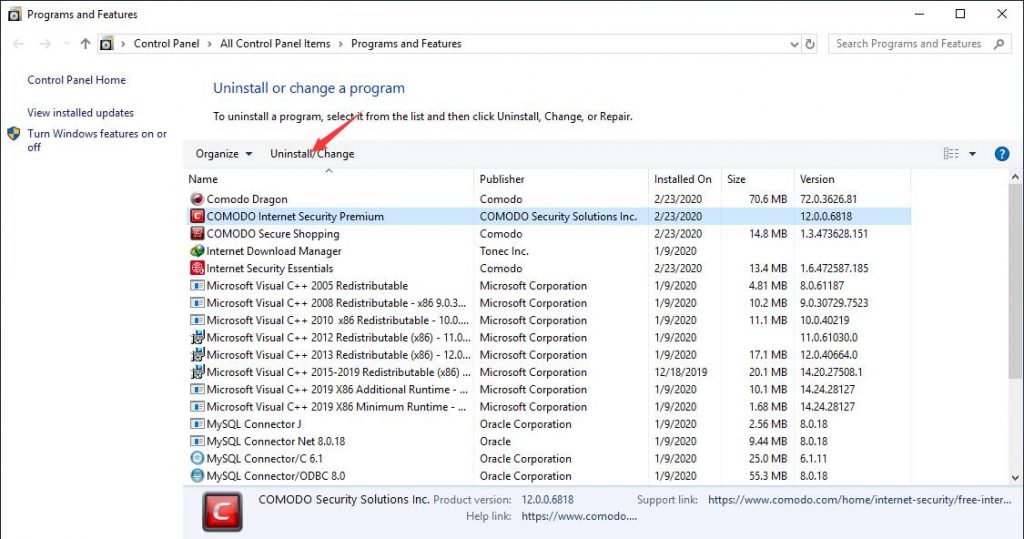1024x539 pixels.
Task: Select the Comodo Dragon row name
Action: pyautogui.click(x=247, y=199)
